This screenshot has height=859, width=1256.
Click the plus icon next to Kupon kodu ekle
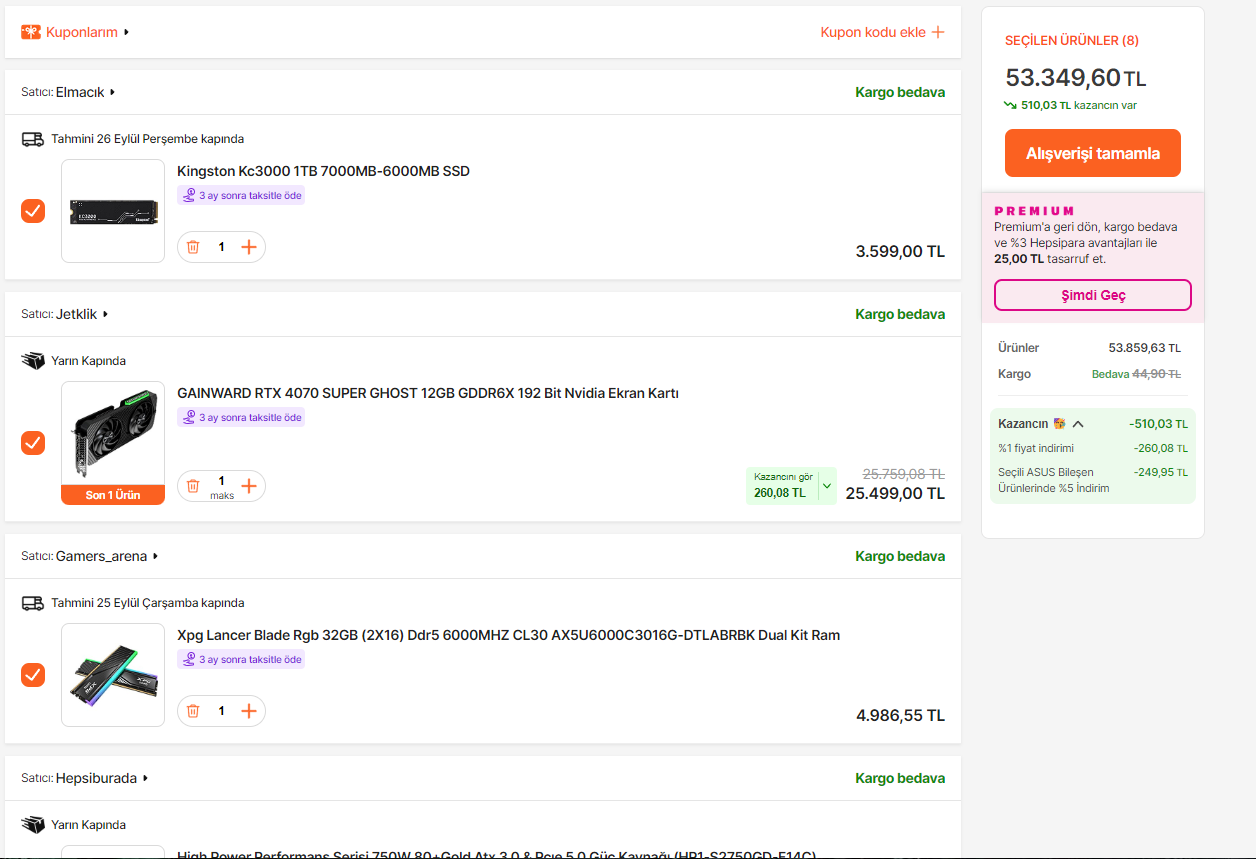click(x=938, y=32)
